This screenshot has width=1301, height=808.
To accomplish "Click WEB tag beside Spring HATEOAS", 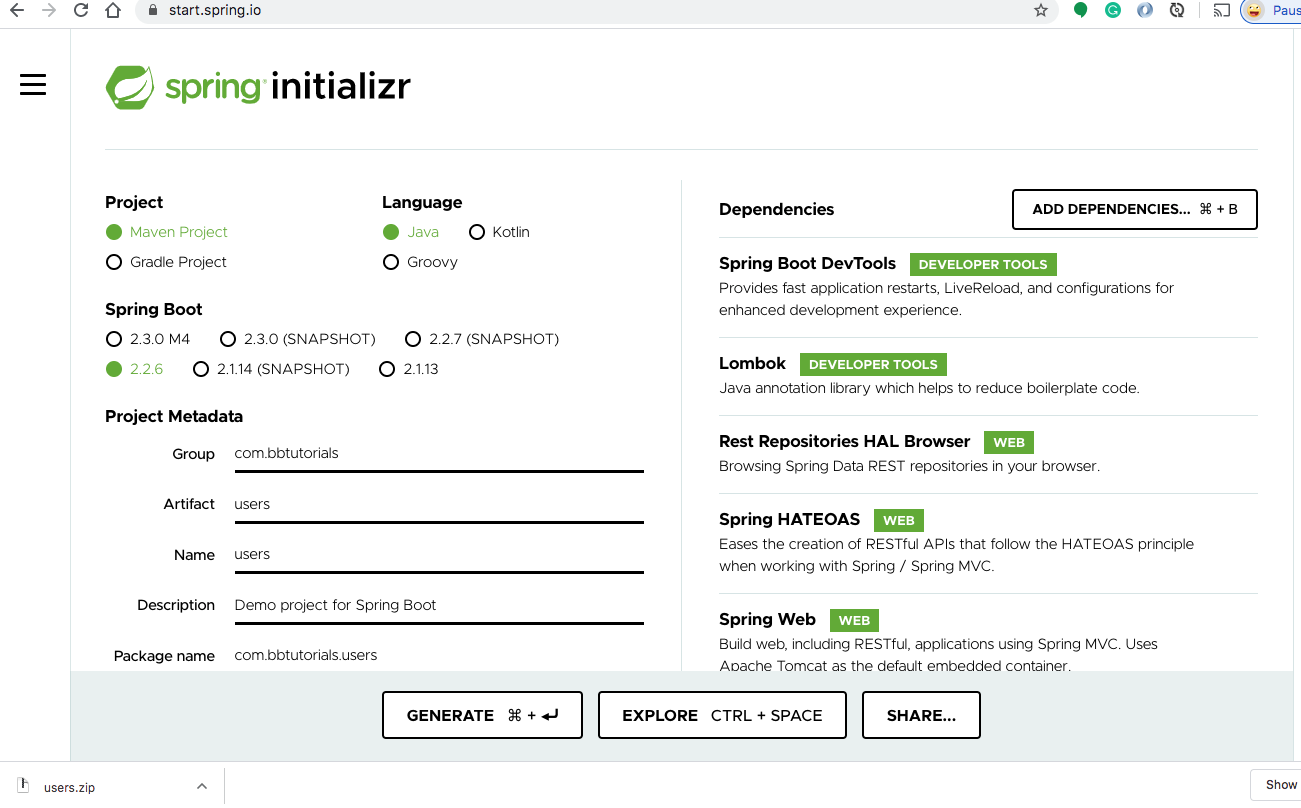I will 899,521.
